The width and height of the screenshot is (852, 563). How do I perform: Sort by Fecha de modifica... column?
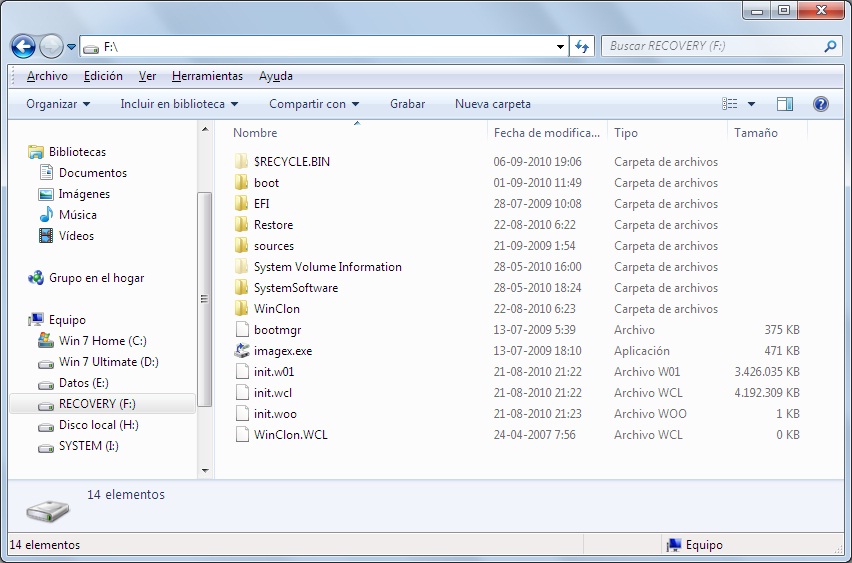coord(547,133)
